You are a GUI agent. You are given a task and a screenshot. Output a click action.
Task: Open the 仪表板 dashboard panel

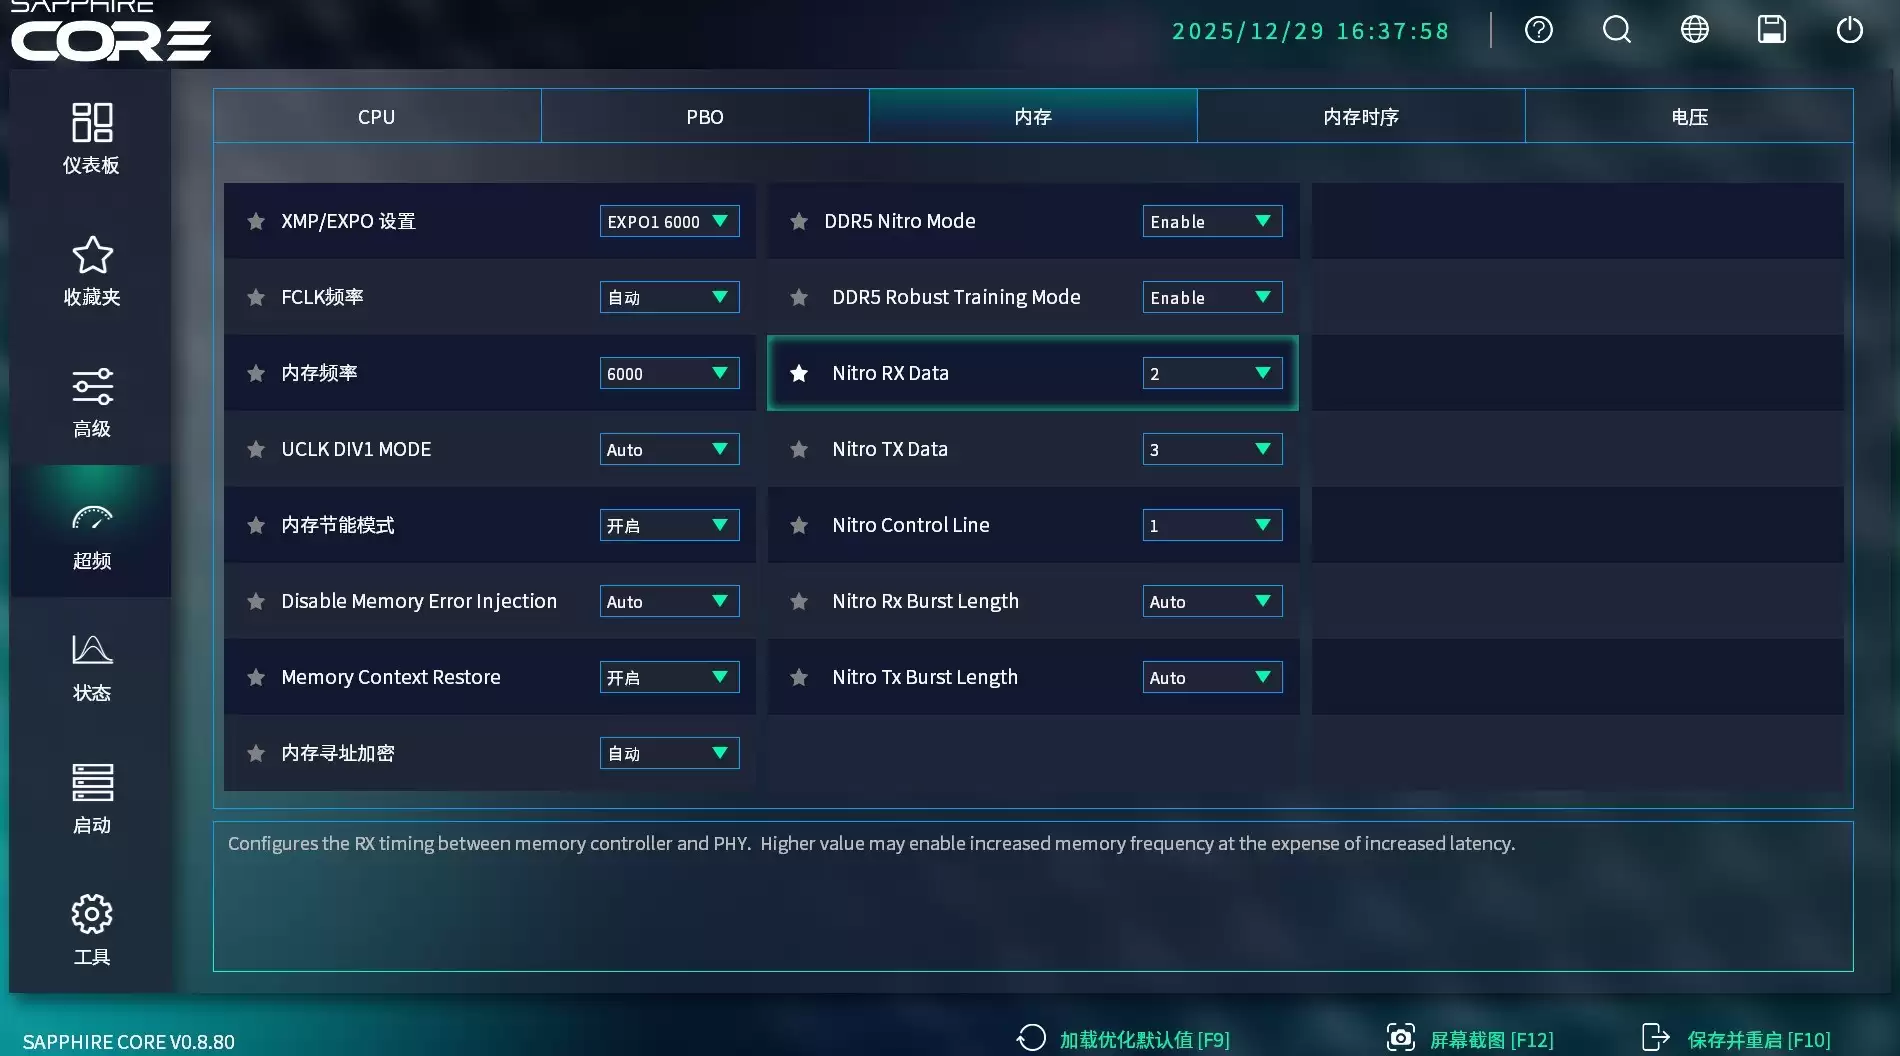[x=92, y=135]
